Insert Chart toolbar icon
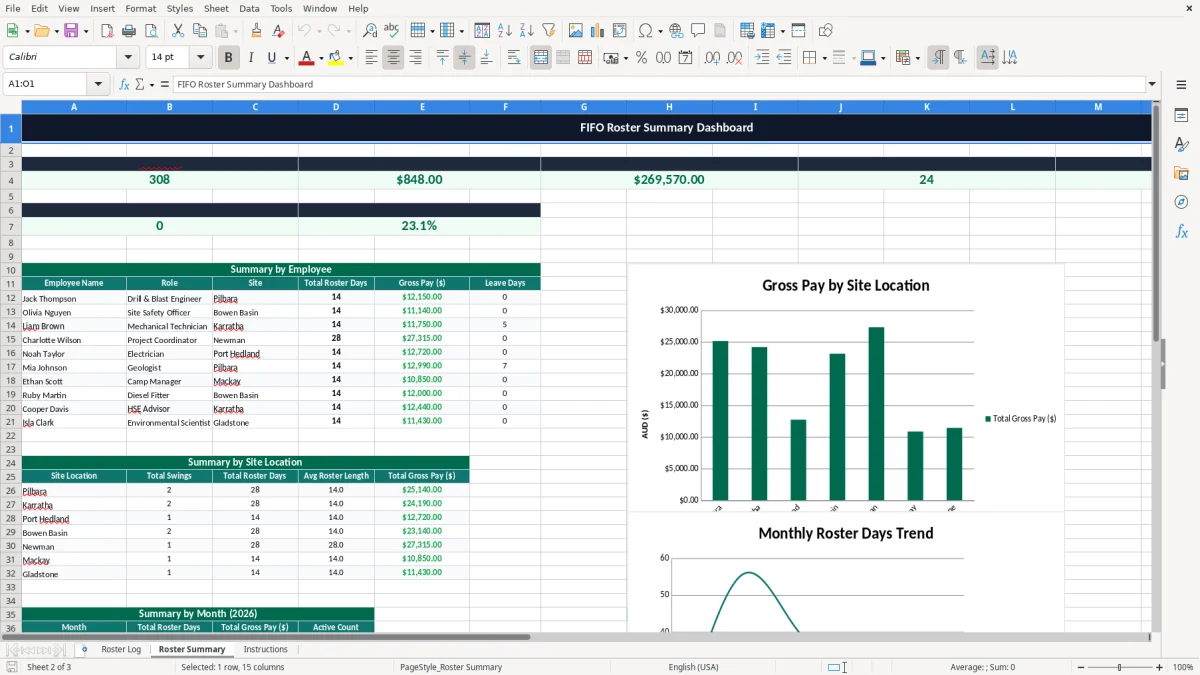Screen dimensions: 1200x675 point(598,31)
